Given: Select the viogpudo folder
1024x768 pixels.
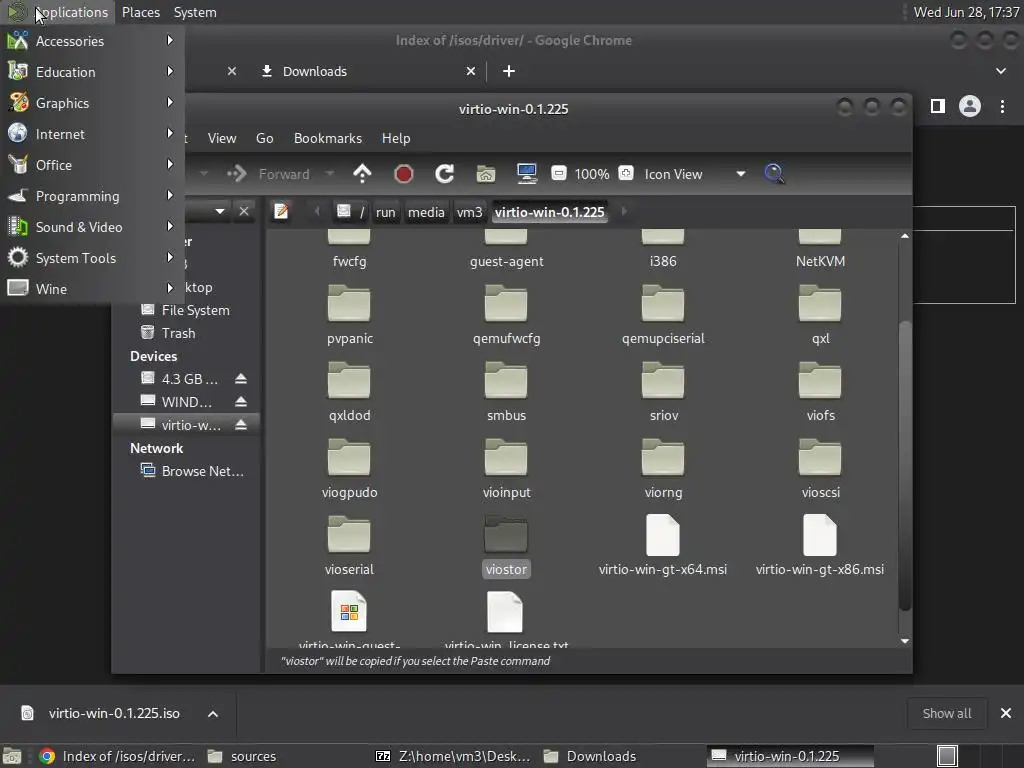Looking at the screenshot, I should pos(349,469).
